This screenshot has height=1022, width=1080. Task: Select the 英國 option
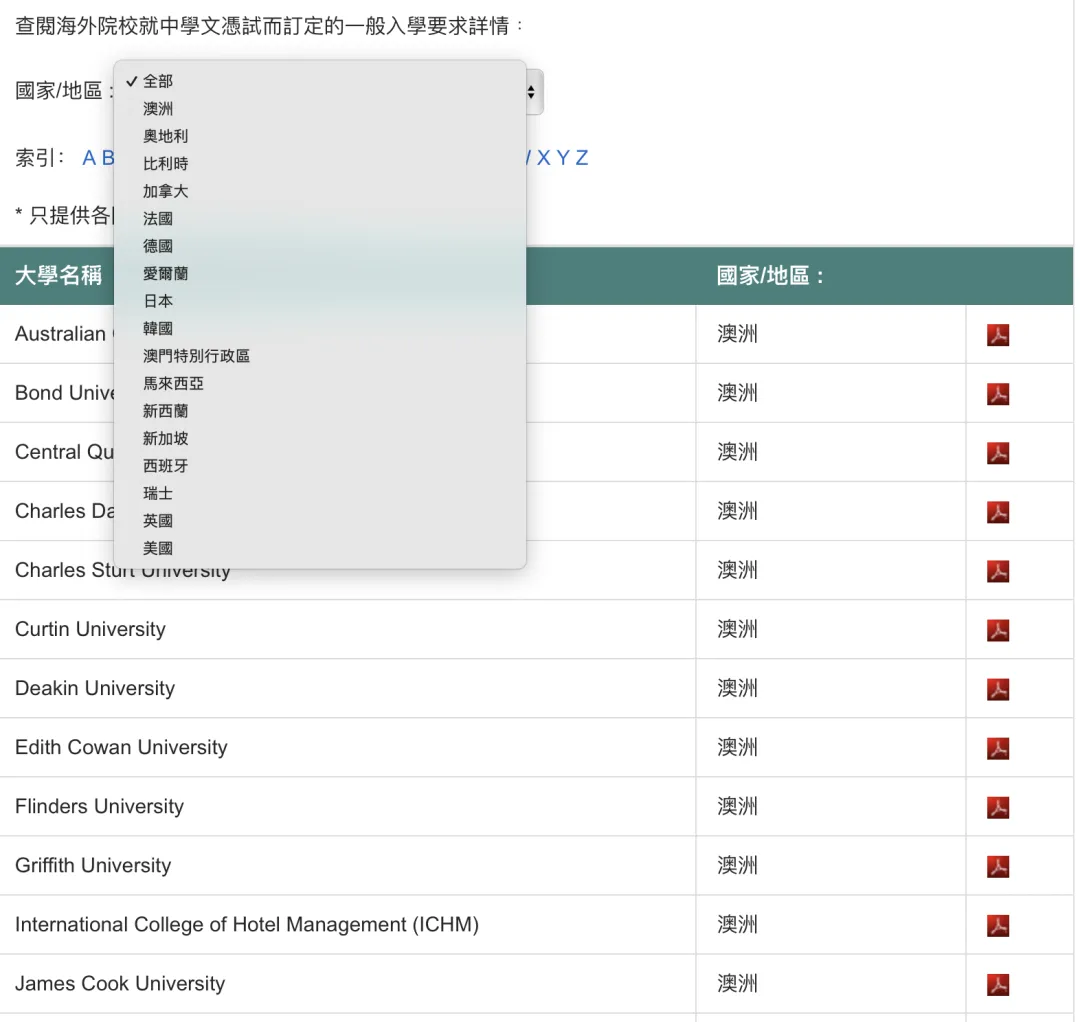[x=157, y=520]
